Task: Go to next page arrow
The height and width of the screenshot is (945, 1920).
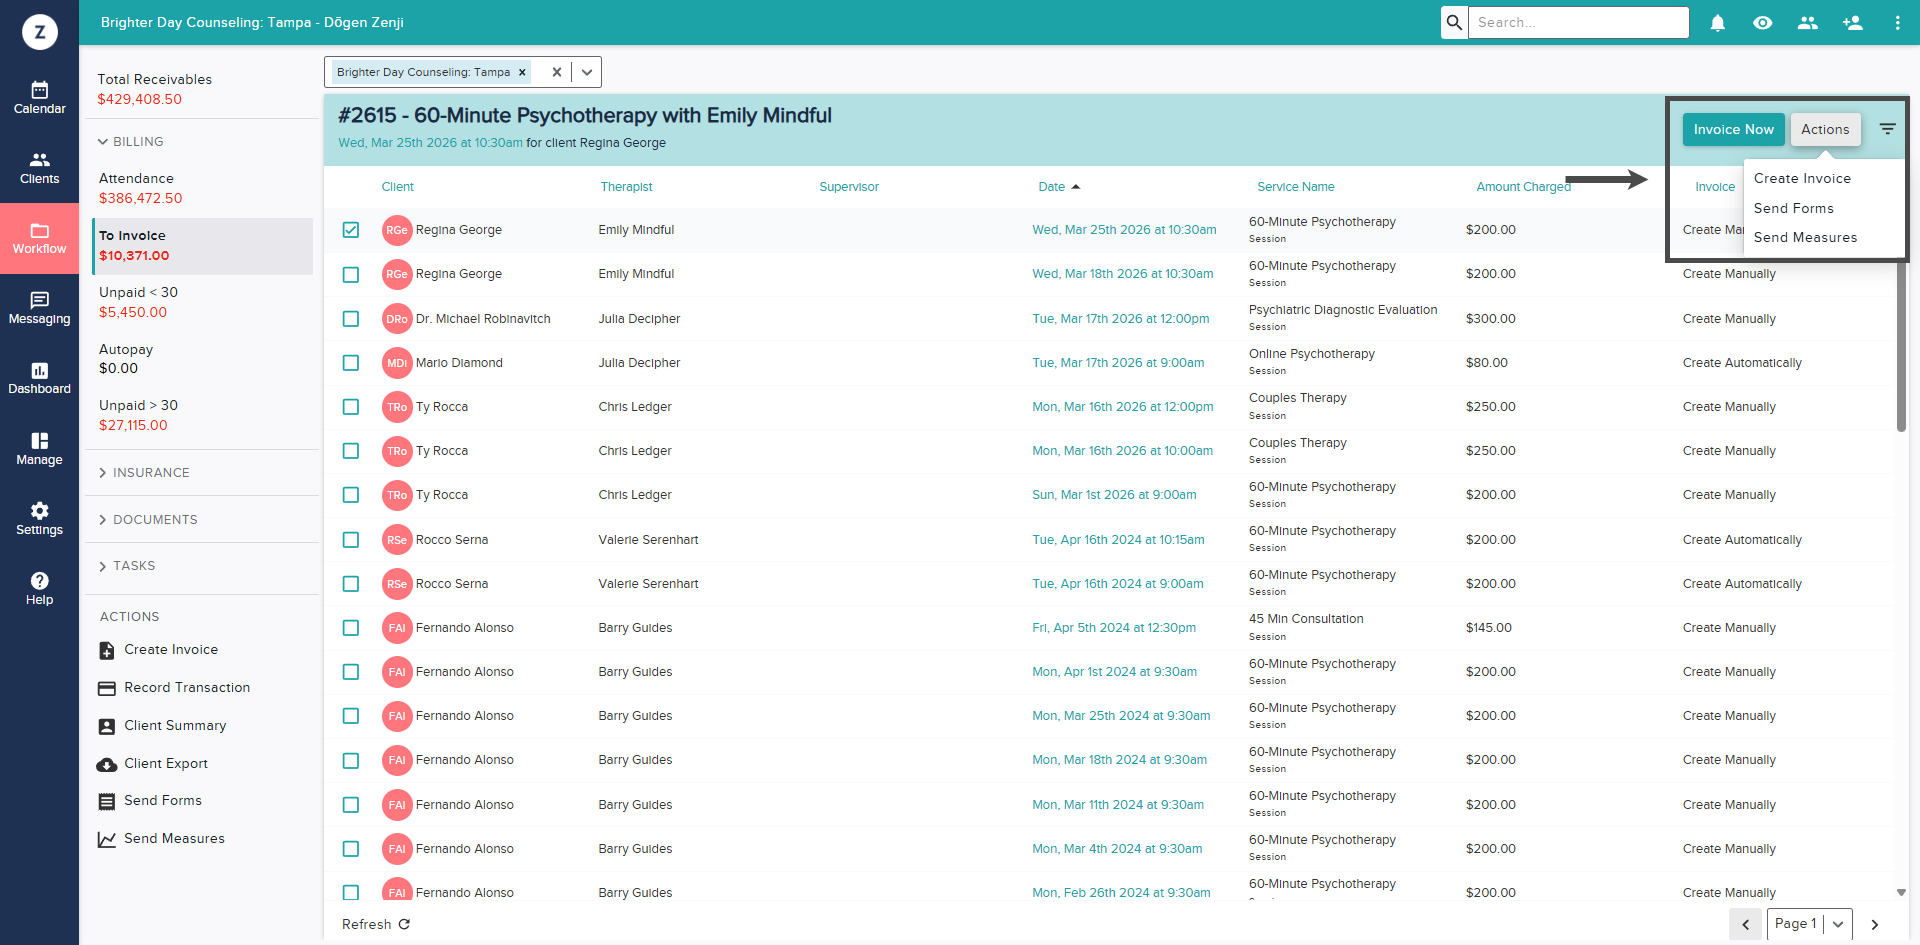Action: pyautogui.click(x=1875, y=924)
